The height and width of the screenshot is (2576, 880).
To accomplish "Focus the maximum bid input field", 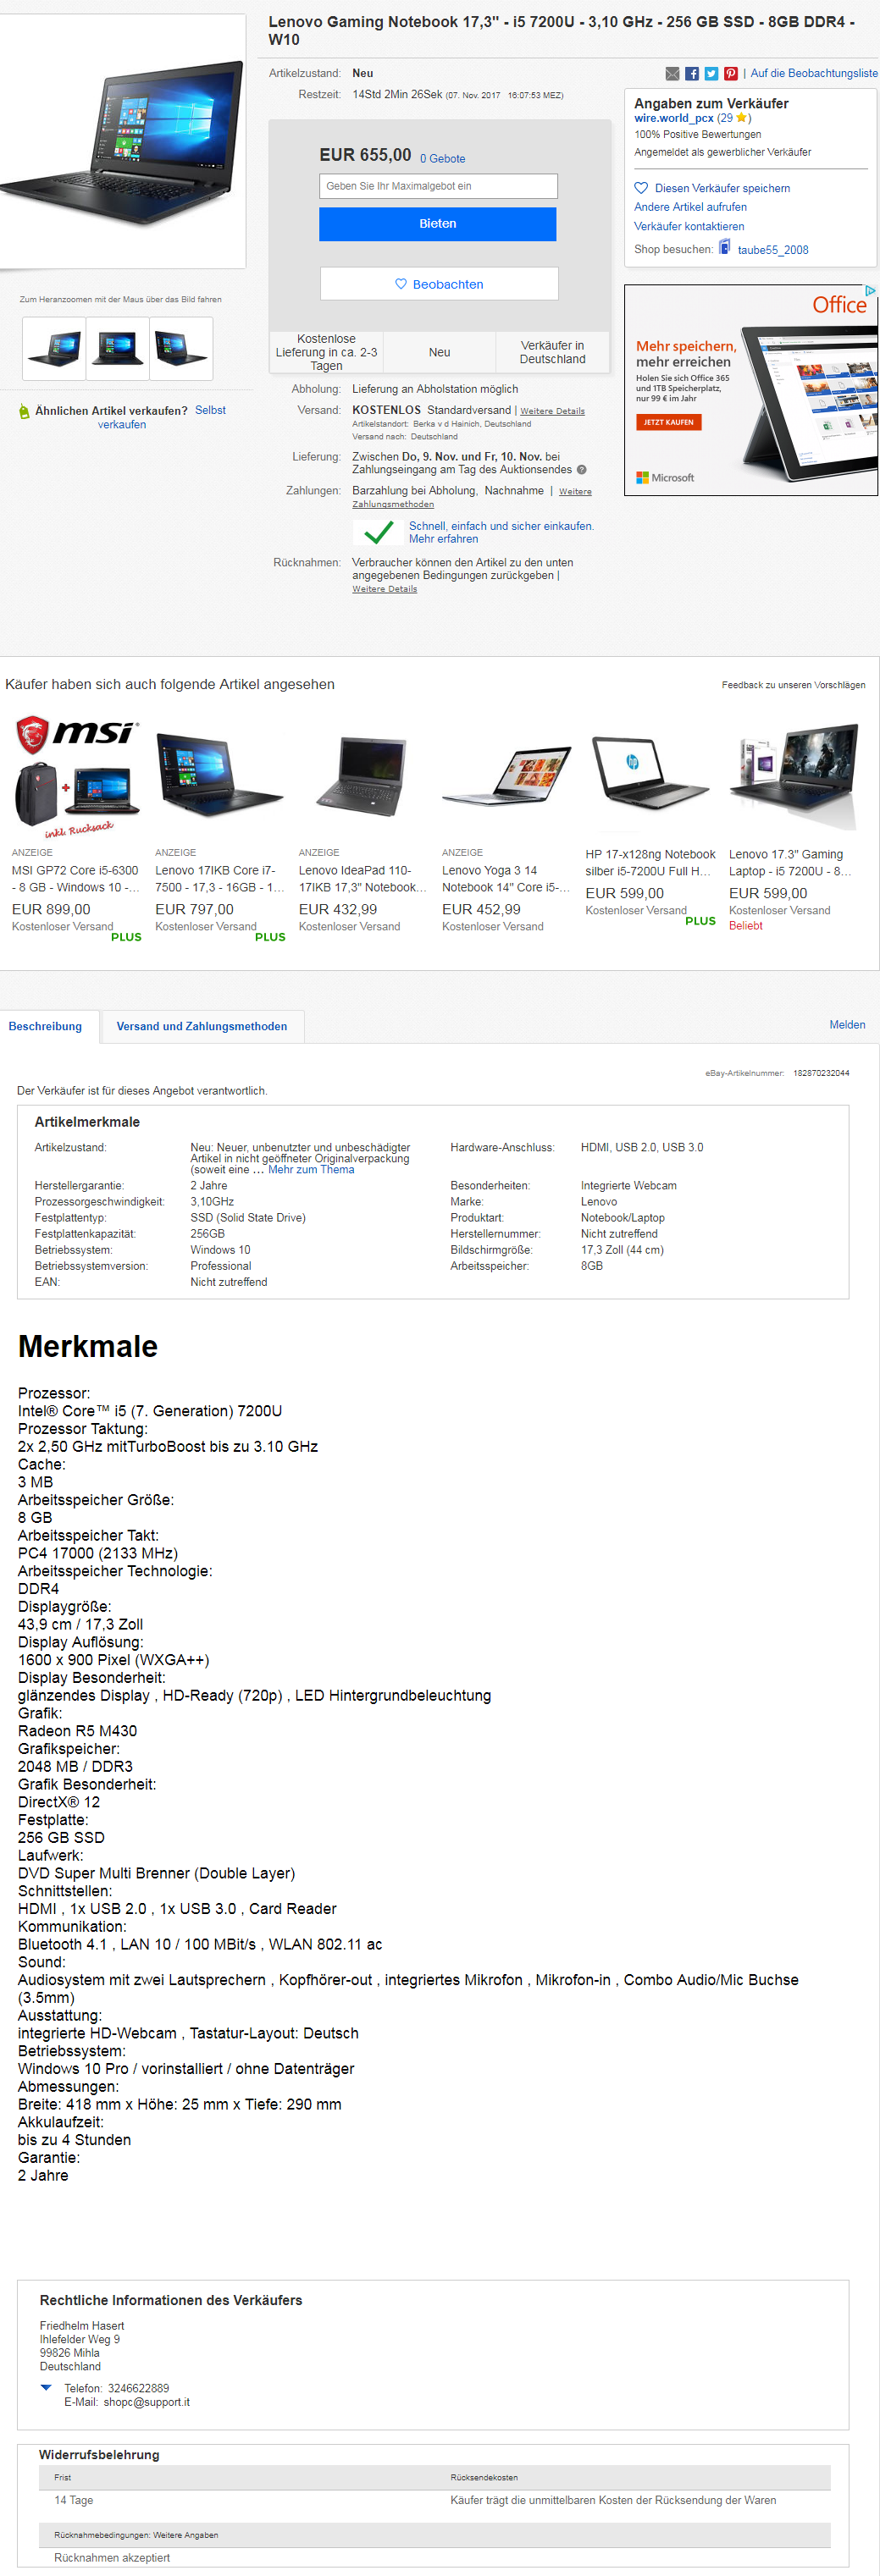I will point(438,186).
